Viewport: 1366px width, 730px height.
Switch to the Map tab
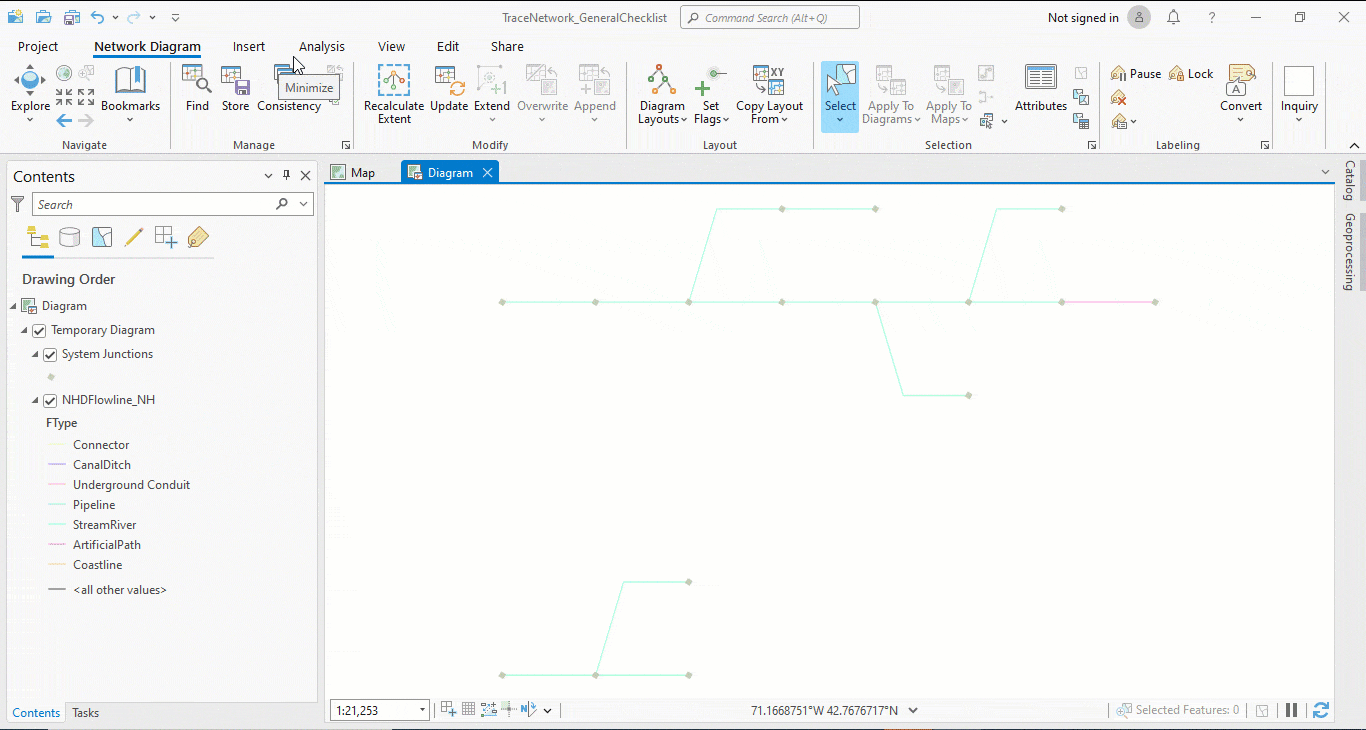[x=355, y=171]
